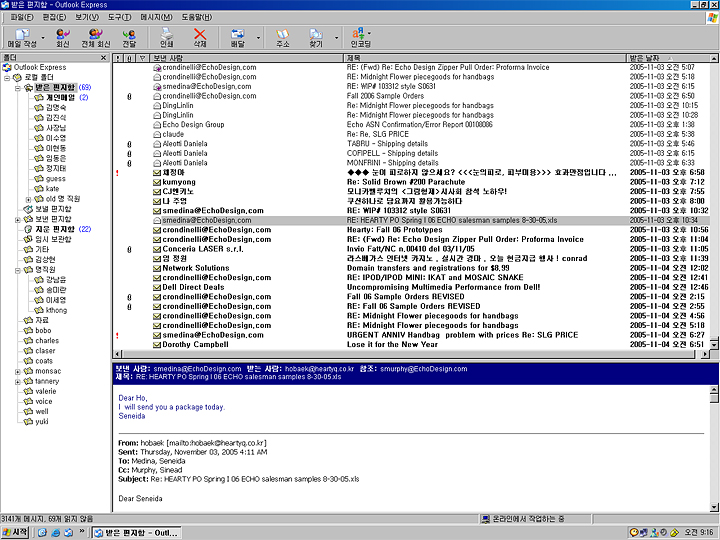Select the kthong folder
This screenshot has width=720, height=540.
[x=51, y=310]
